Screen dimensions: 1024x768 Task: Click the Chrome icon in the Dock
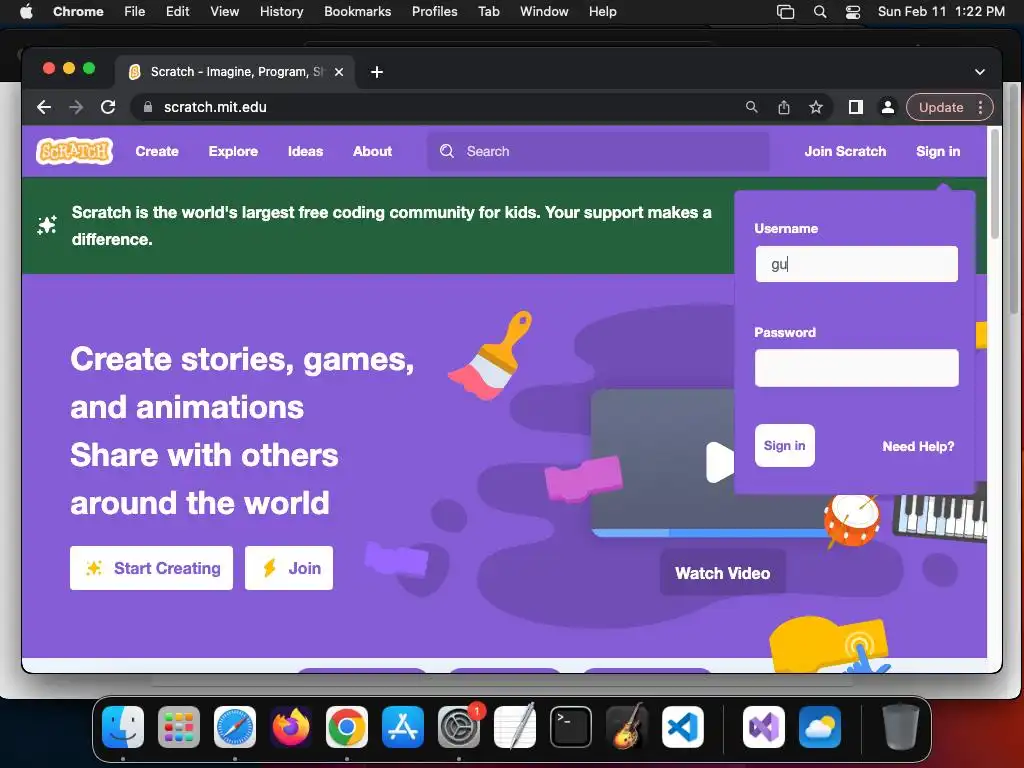pyautogui.click(x=347, y=727)
